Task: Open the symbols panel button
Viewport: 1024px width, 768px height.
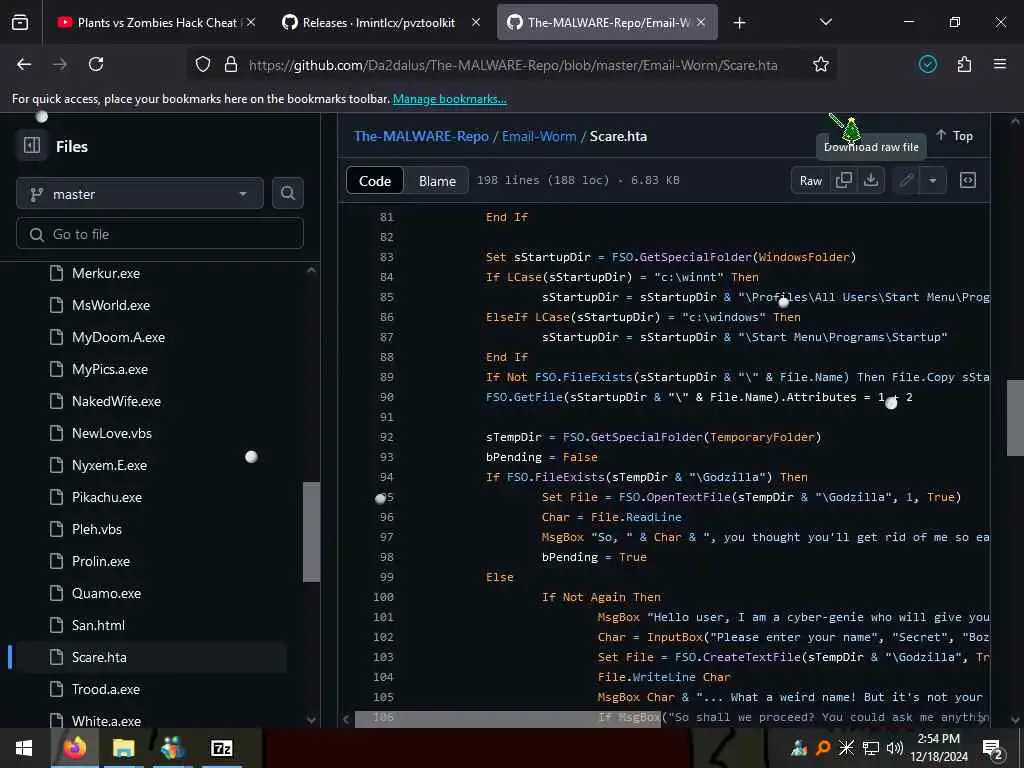Action: coord(967,180)
